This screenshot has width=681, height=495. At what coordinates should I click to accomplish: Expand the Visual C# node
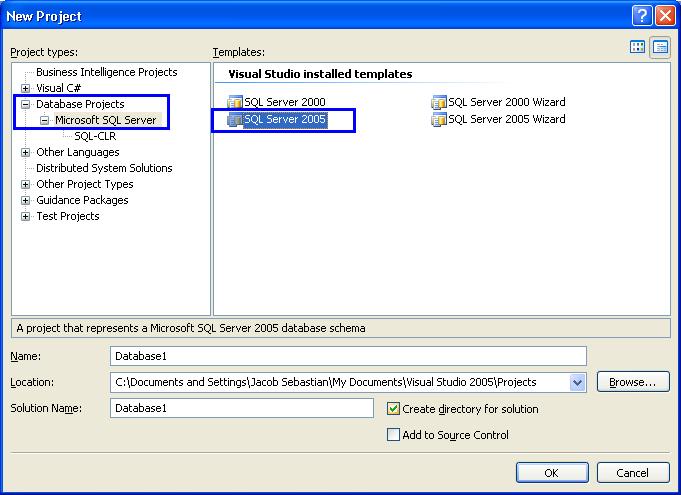(26, 88)
